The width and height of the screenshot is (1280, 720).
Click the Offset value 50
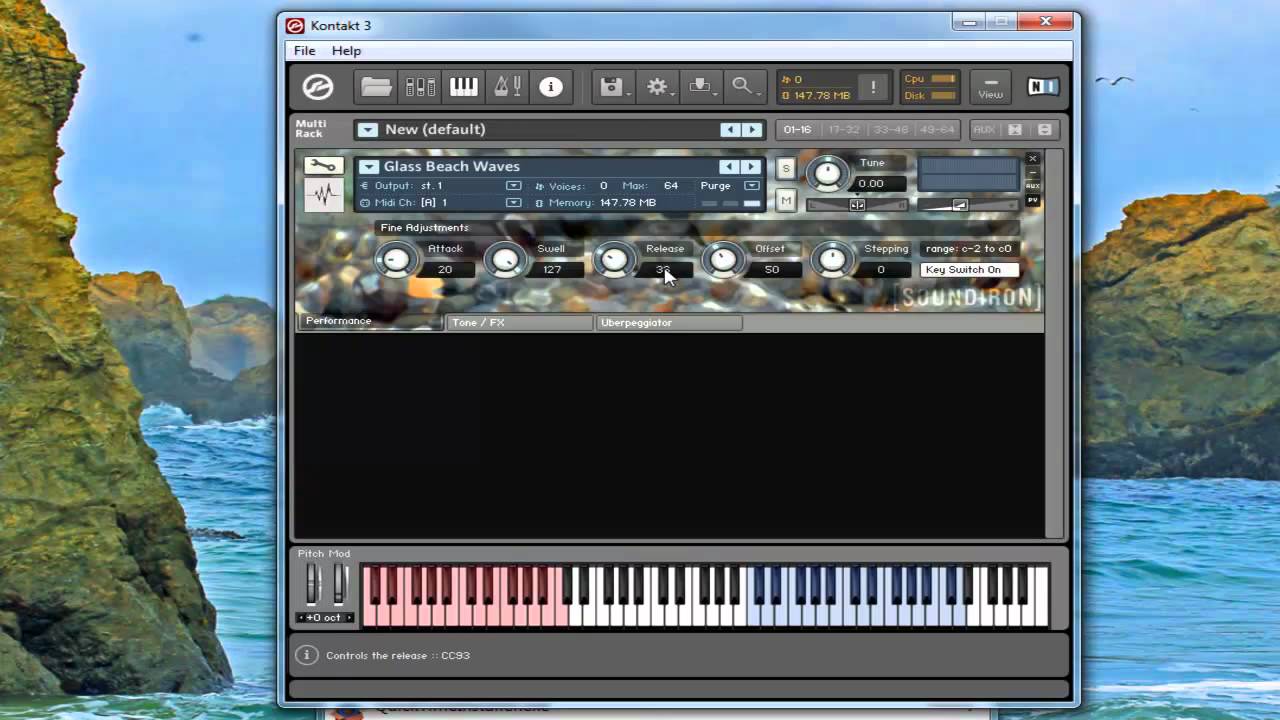point(772,270)
